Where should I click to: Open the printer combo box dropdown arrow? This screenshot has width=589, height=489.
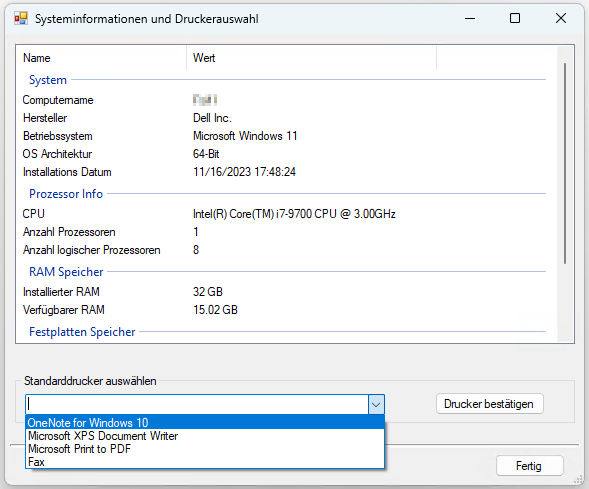[376, 404]
